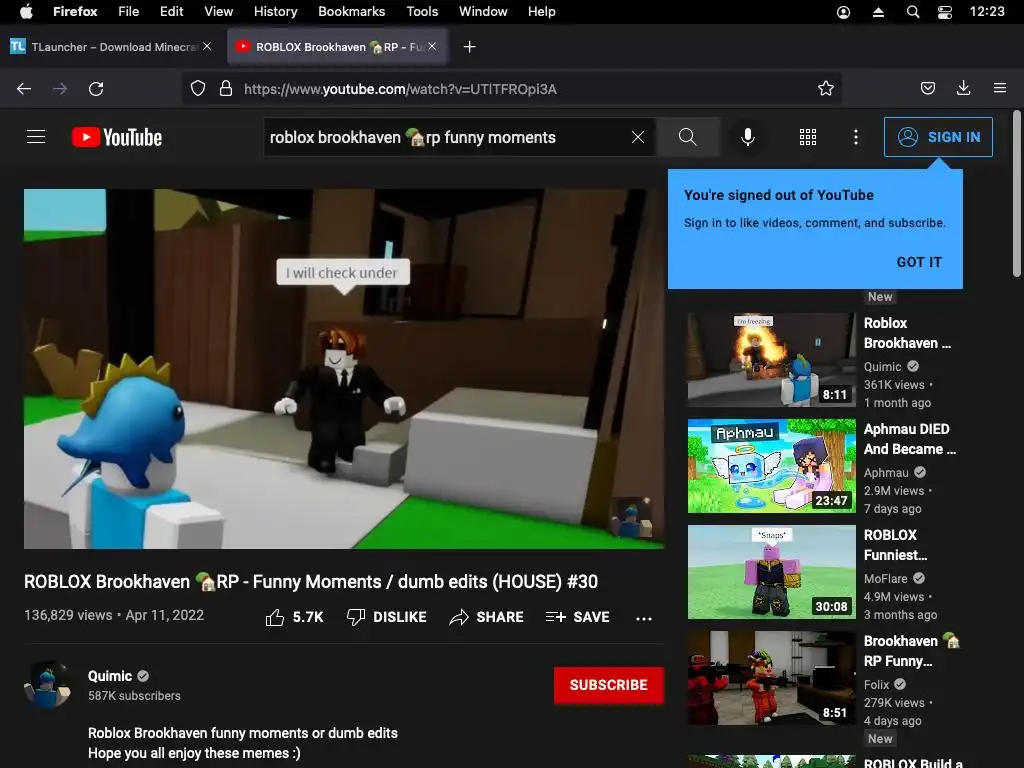1024x768 pixels.
Task: Clear the YouTube search query
Action: pyautogui.click(x=638, y=137)
